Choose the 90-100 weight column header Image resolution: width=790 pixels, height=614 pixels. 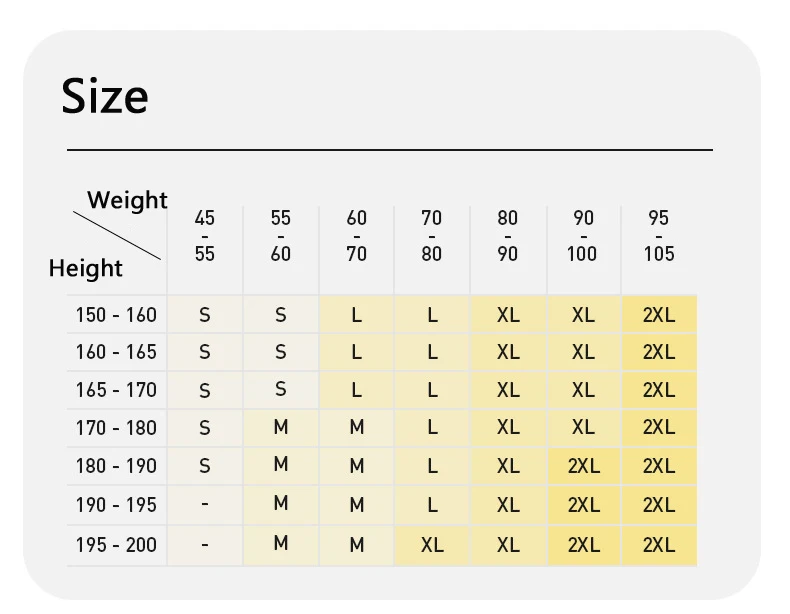pyautogui.click(x=582, y=236)
